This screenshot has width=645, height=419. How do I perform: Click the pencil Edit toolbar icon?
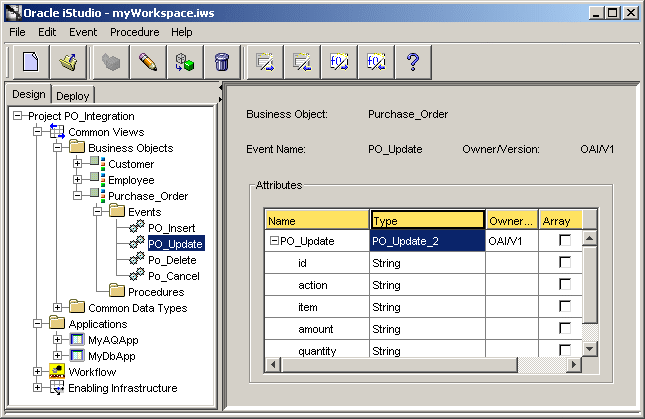pyautogui.click(x=148, y=62)
